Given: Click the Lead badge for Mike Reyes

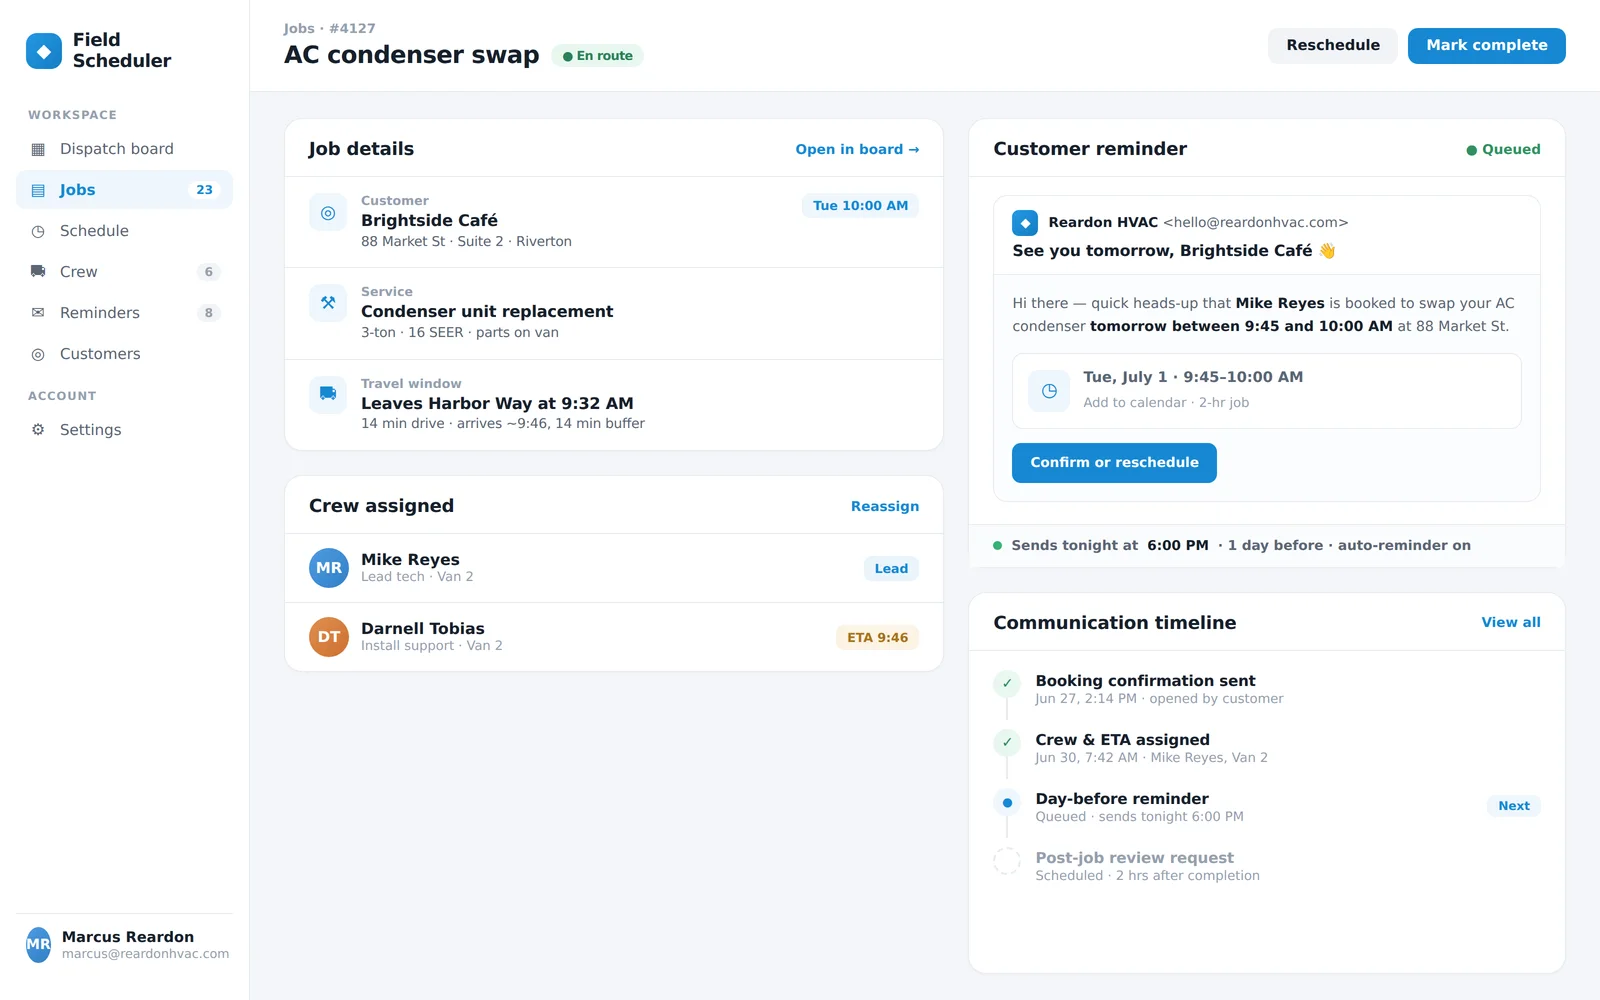Looking at the screenshot, I should click(x=891, y=569).
